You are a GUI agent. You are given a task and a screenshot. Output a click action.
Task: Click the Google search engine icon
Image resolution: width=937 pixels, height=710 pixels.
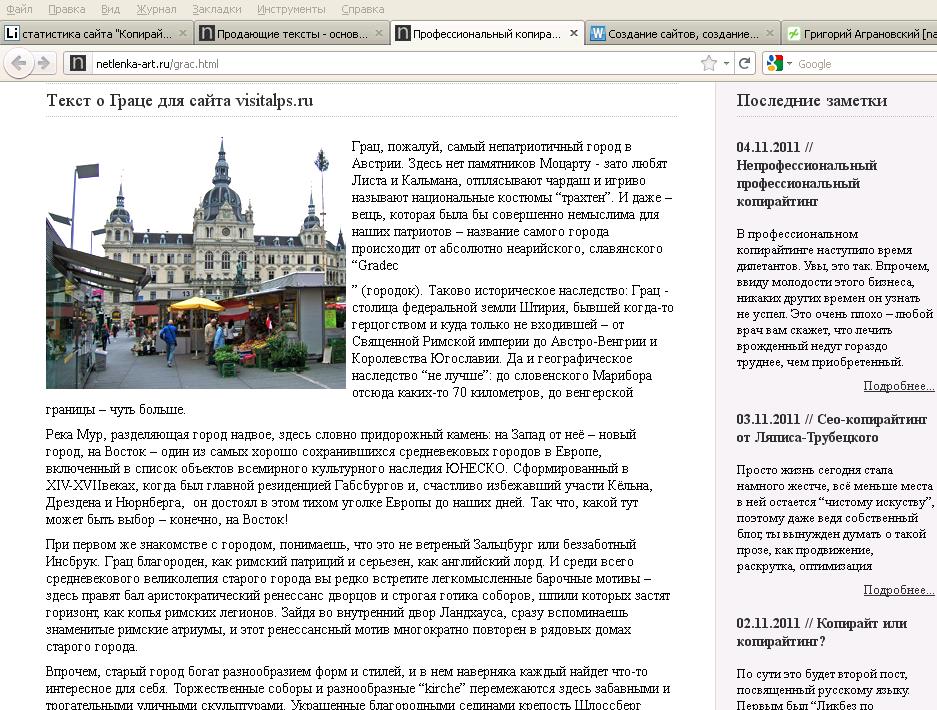point(774,63)
